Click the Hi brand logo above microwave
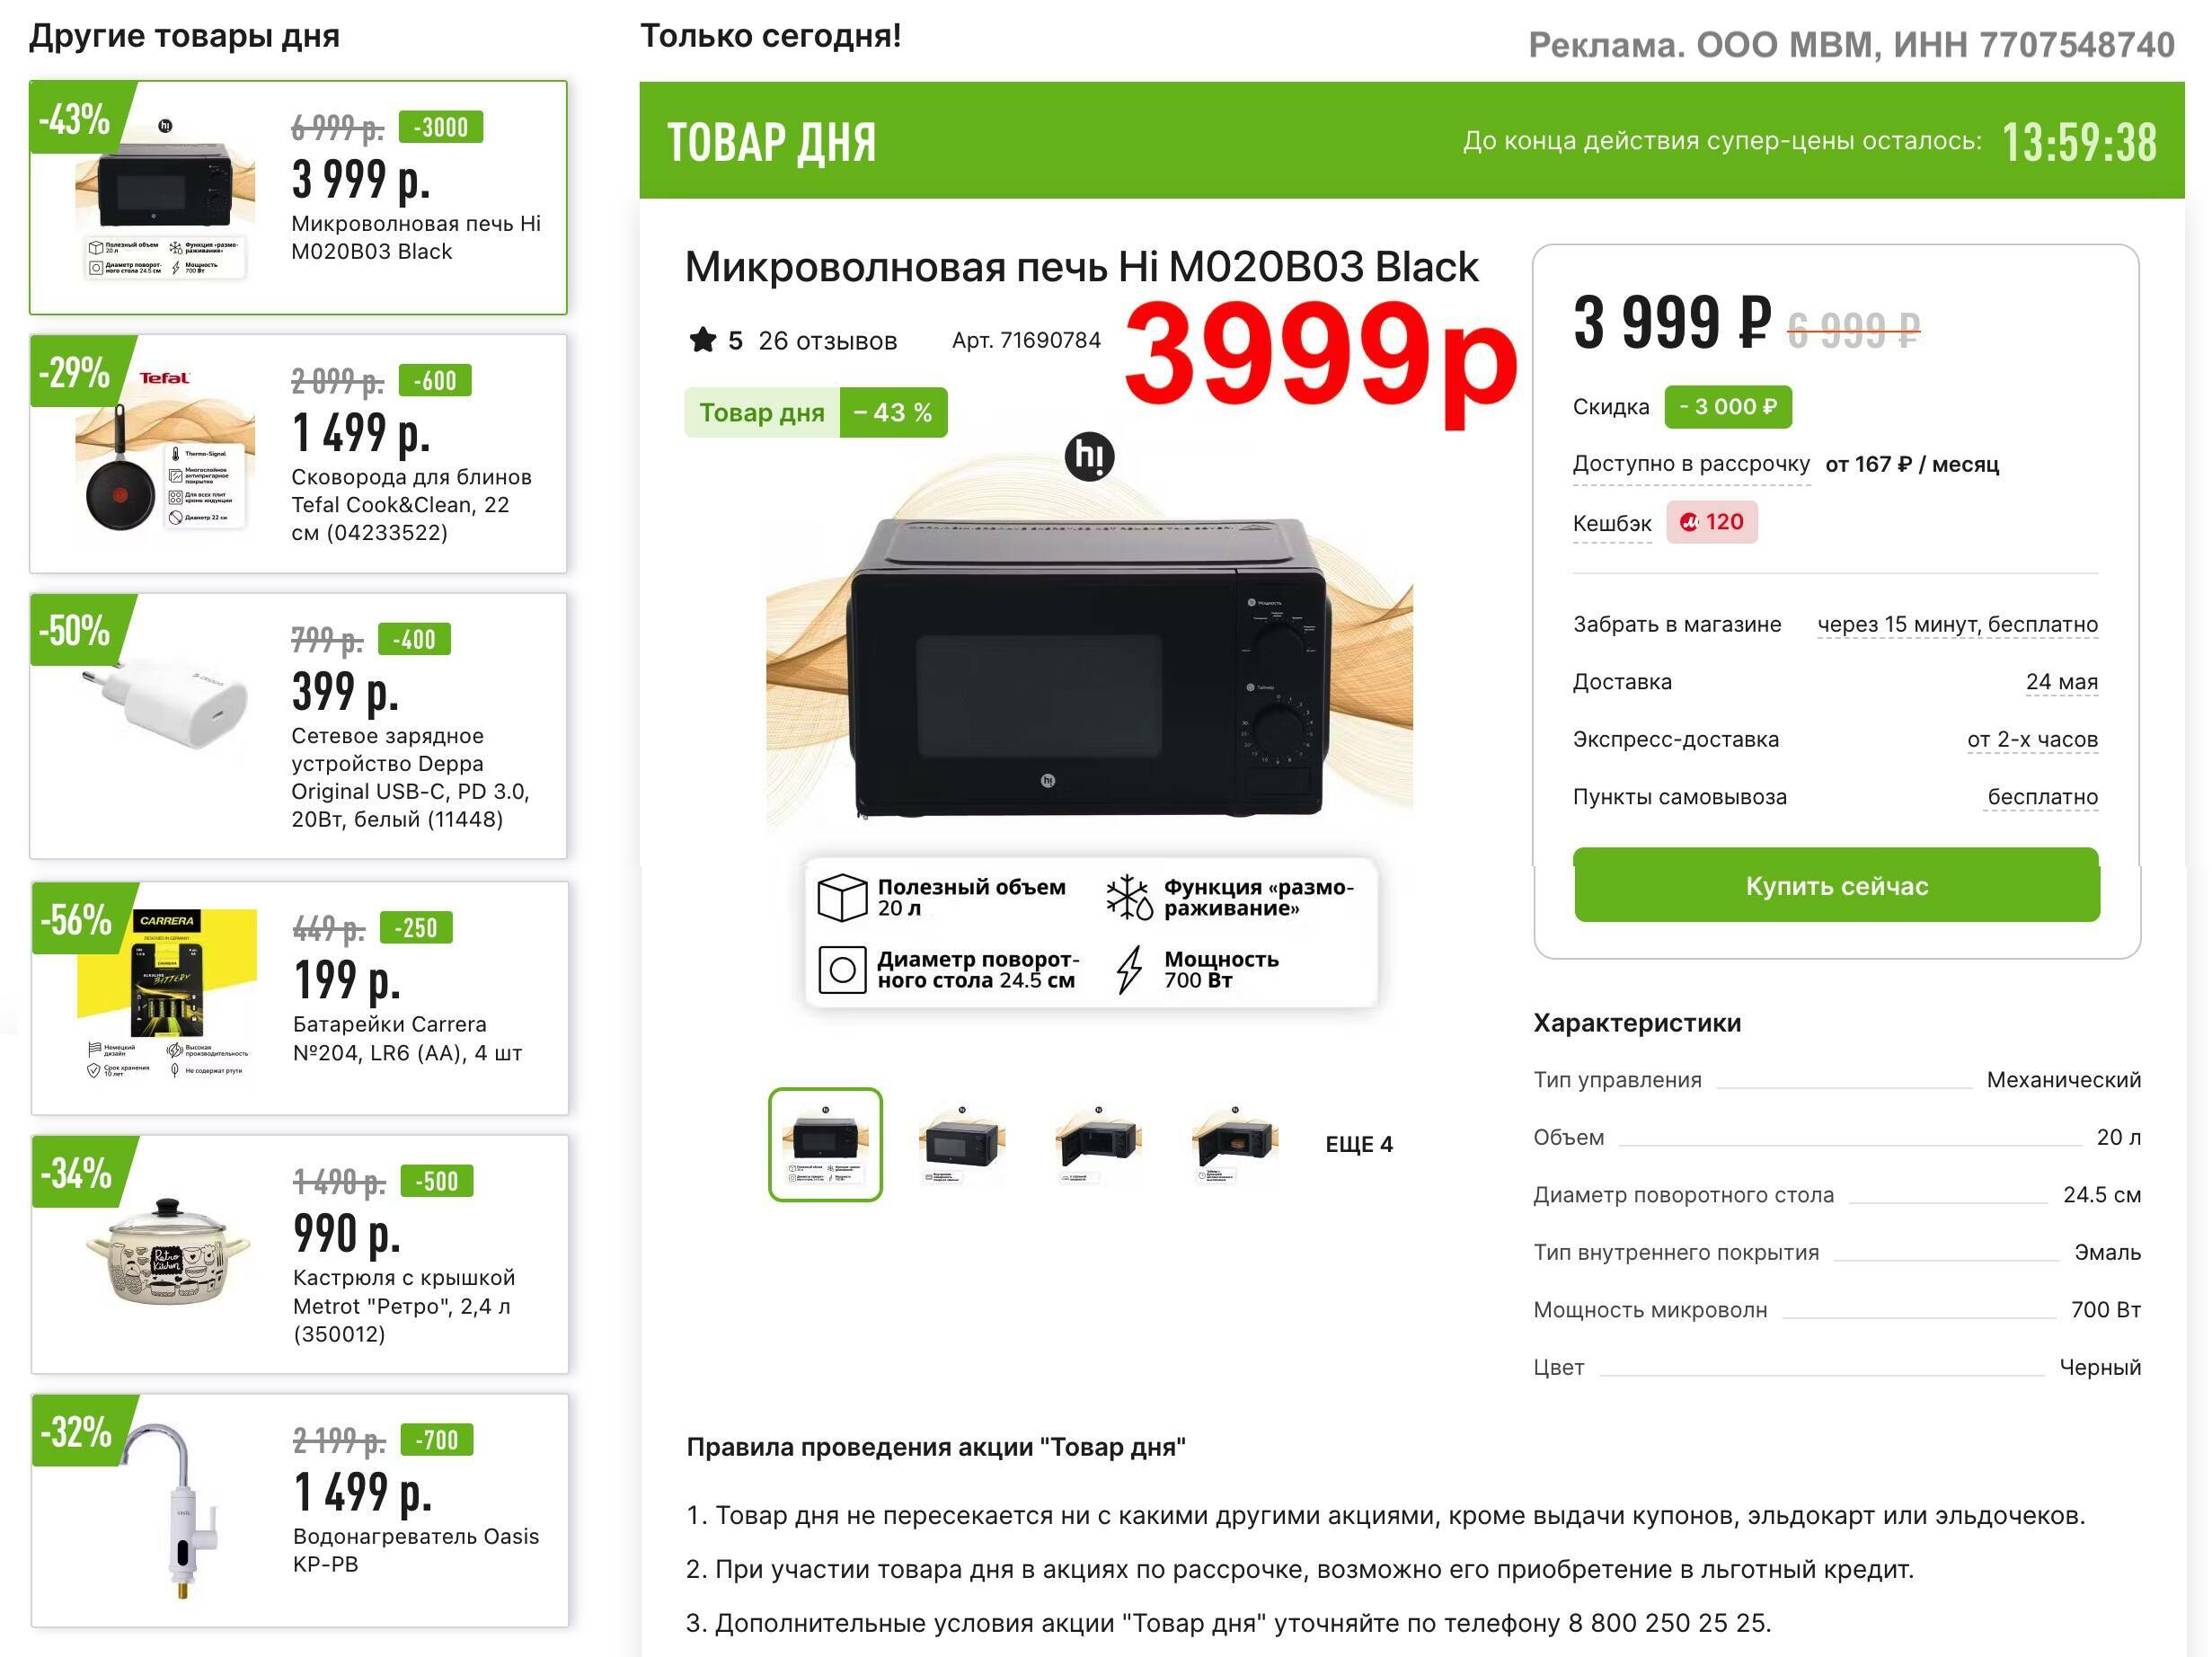 click(1089, 457)
